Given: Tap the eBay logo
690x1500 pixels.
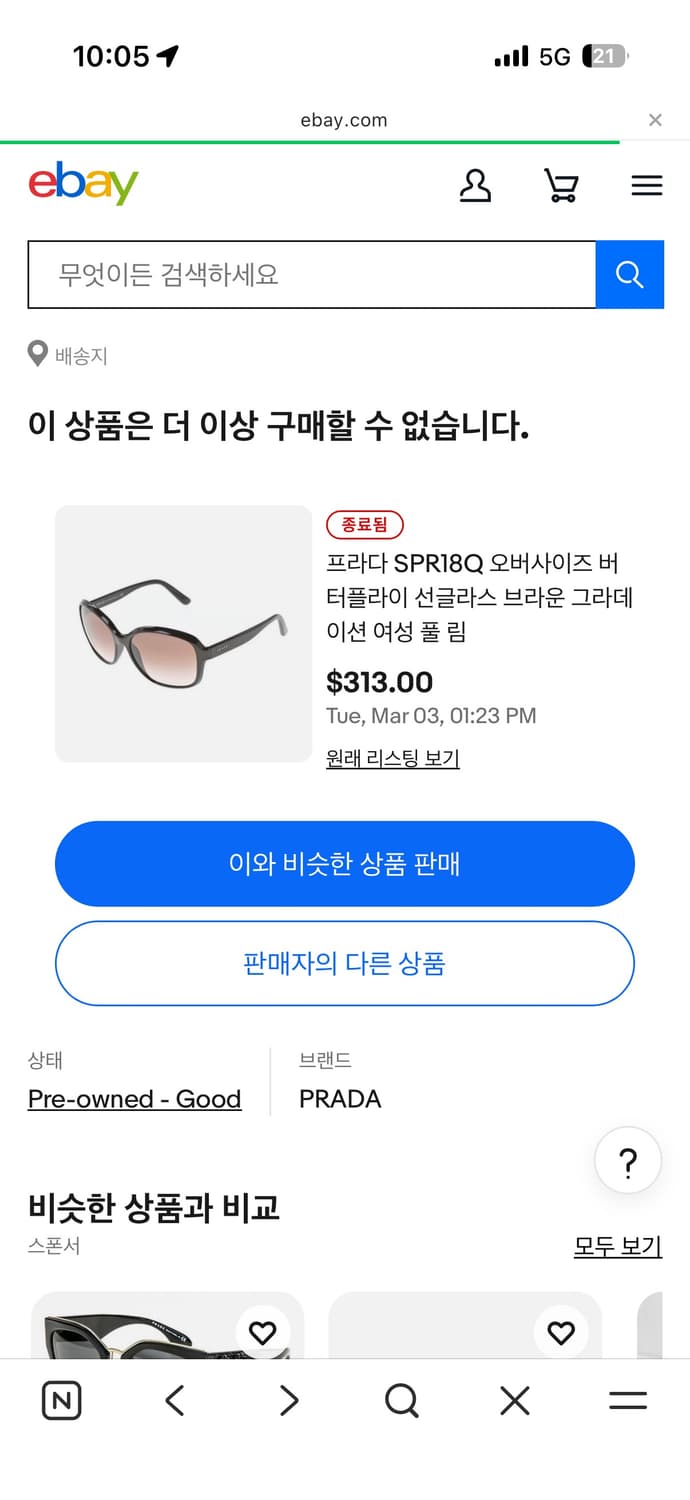Looking at the screenshot, I should pyautogui.click(x=83, y=185).
